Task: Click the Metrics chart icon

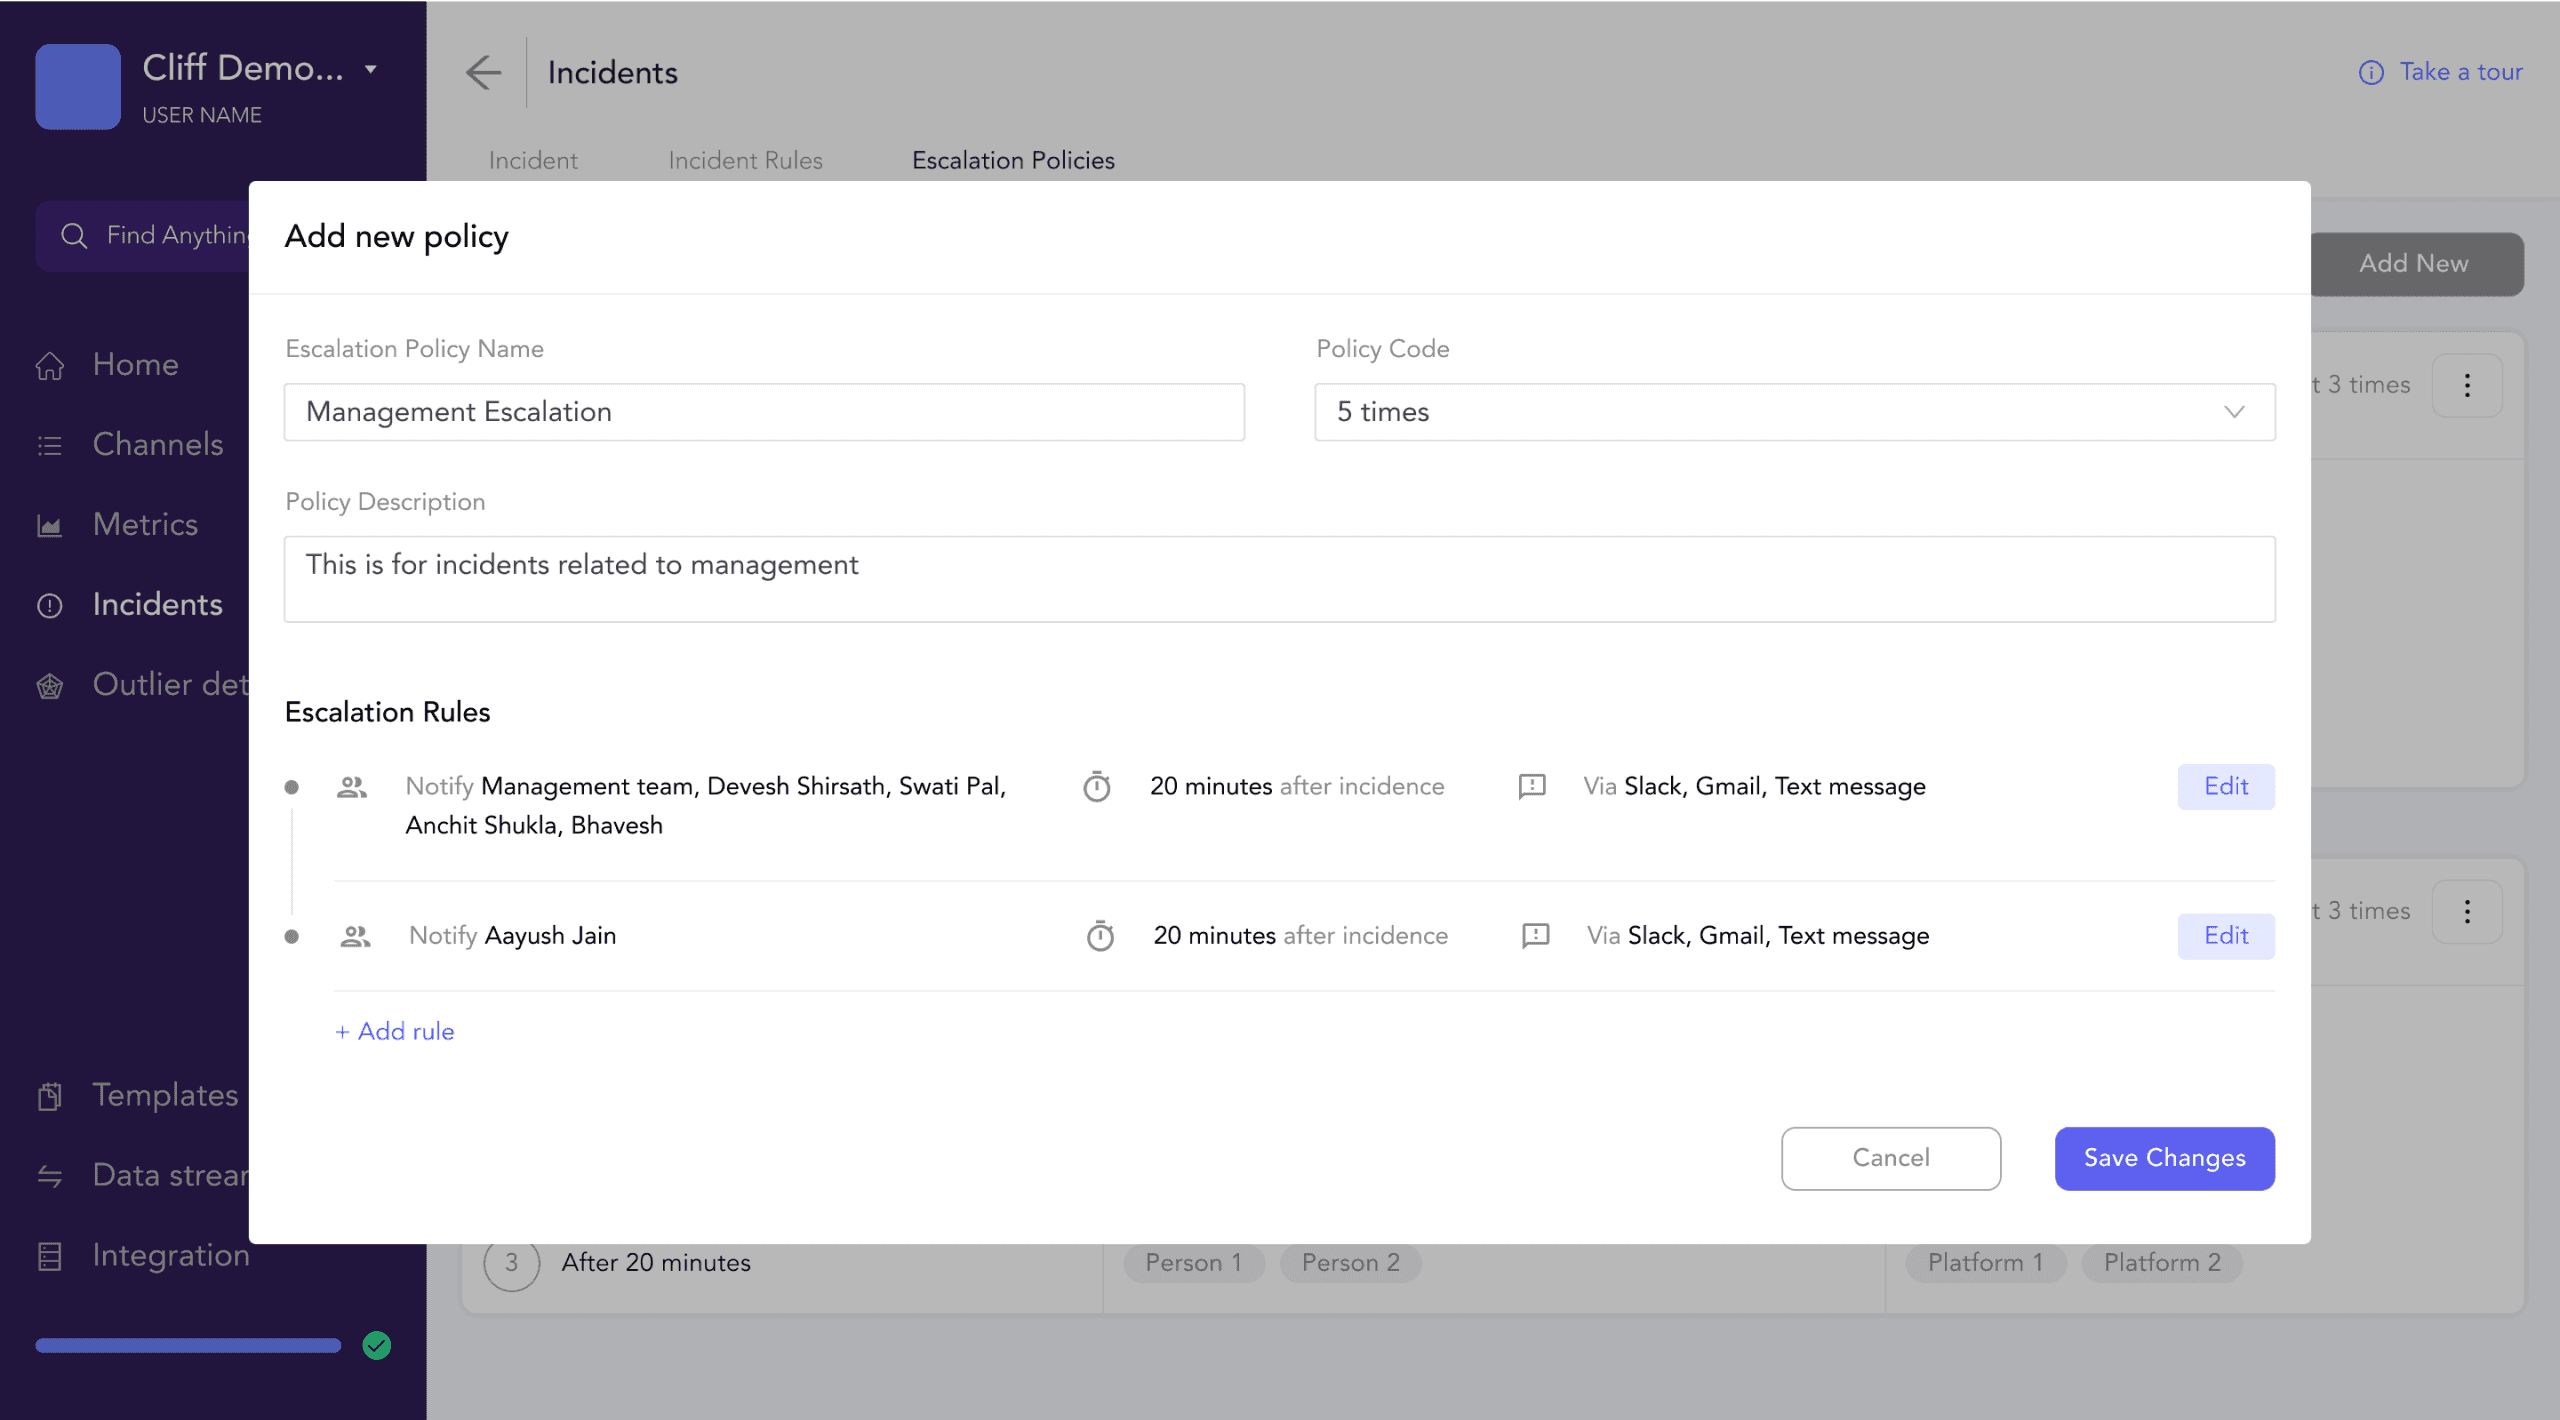Action: point(50,526)
